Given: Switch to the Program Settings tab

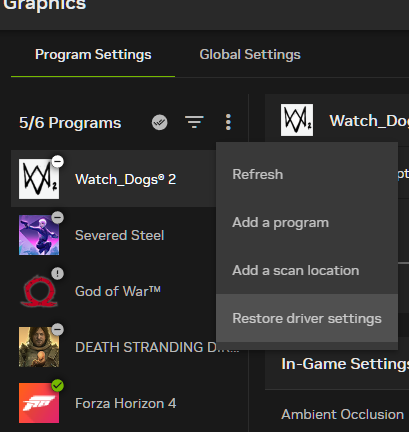Looking at the screenshot, I should point(93,55).
